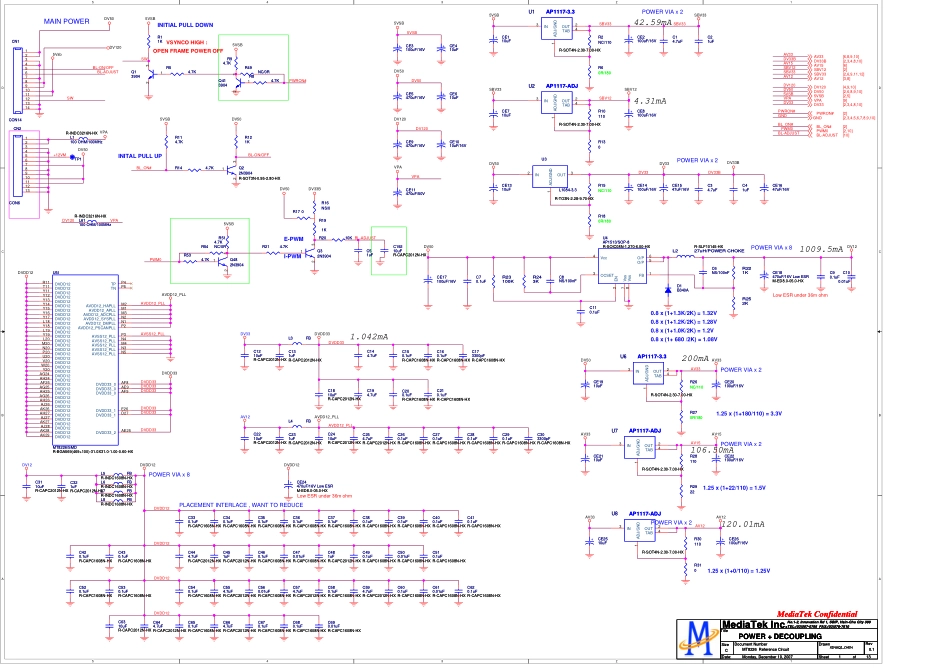This screenshot has width=950, height=672.
Task: Select the PLACEMENT INTERLACE note text
Action: (240, 505)
